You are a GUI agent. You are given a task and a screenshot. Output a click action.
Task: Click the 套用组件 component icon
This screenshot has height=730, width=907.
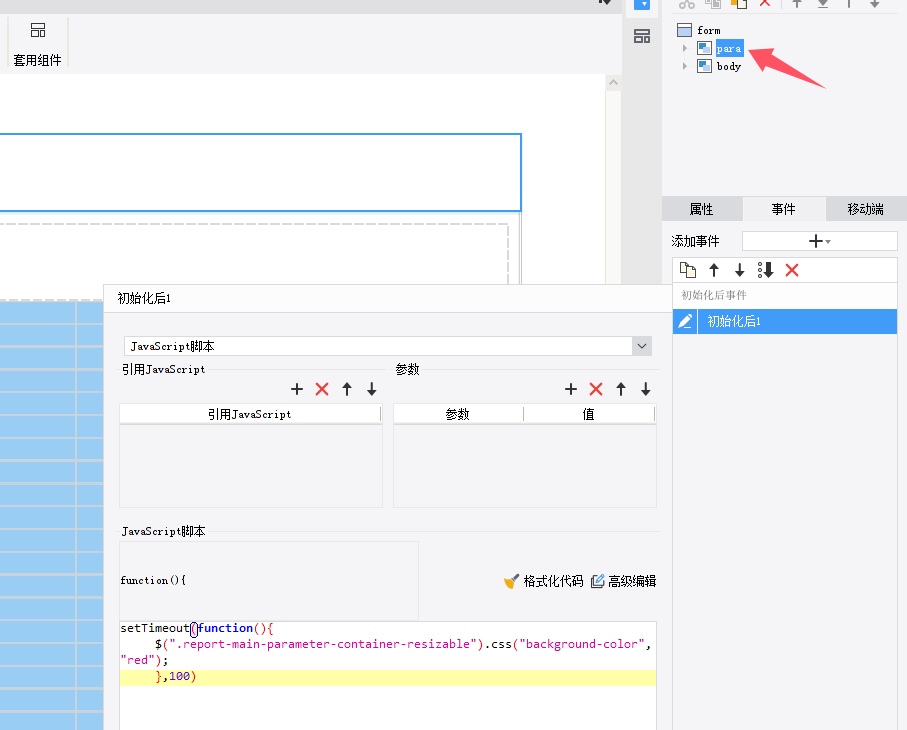pyautogui.click(x=37, y=31)
